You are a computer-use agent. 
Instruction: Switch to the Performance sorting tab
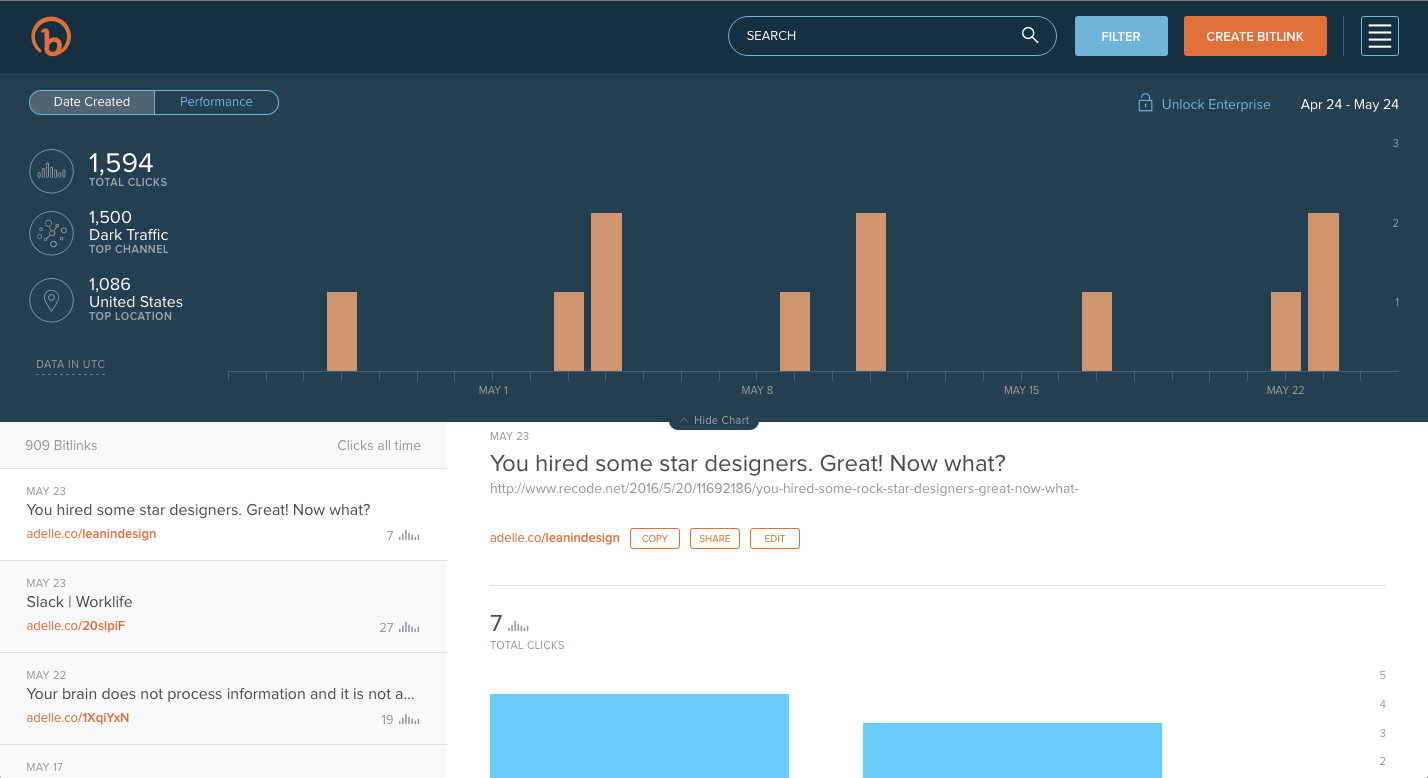point(216,102)
